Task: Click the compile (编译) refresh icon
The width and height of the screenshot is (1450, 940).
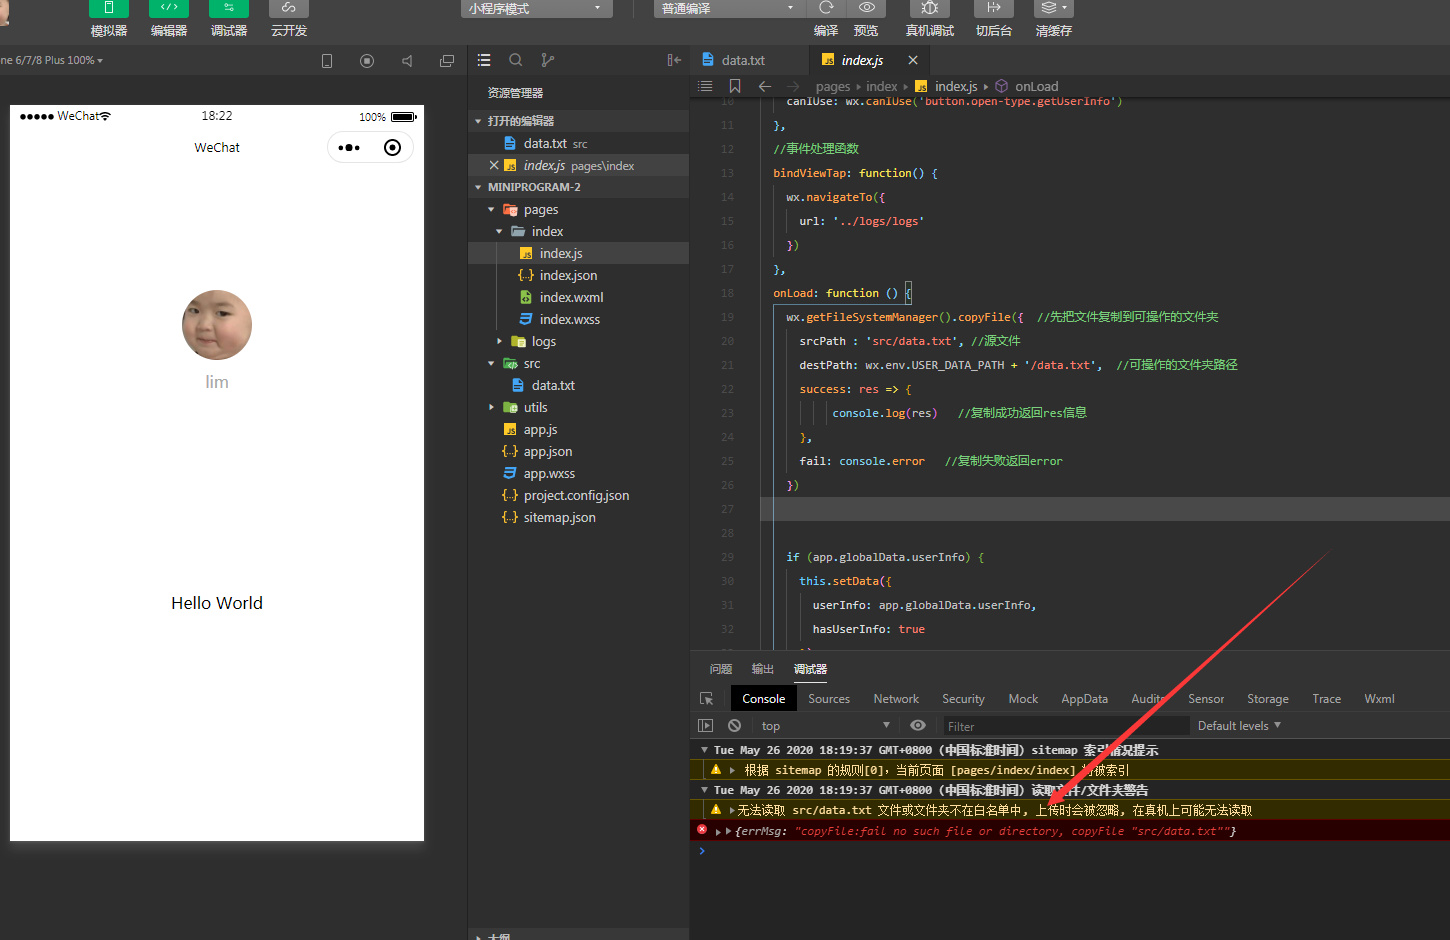Action: (x=826, y=8)
